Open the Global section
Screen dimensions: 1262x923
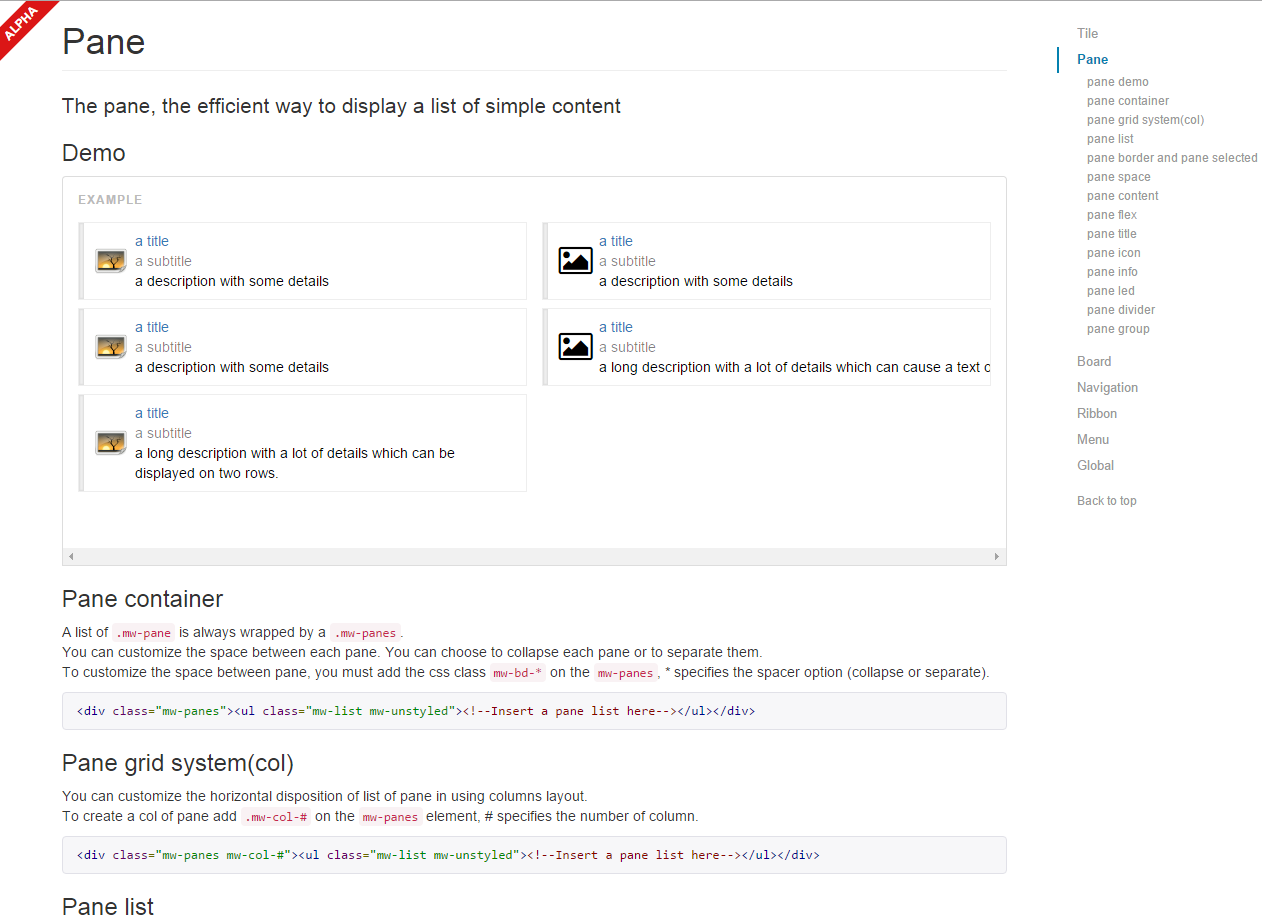(x=1095, y=465)
